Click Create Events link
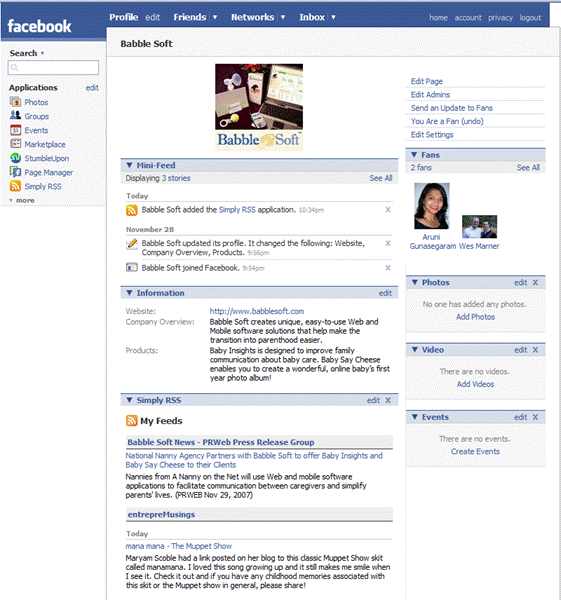The width and height of the screenshot is (561, 600). [475, 452]
